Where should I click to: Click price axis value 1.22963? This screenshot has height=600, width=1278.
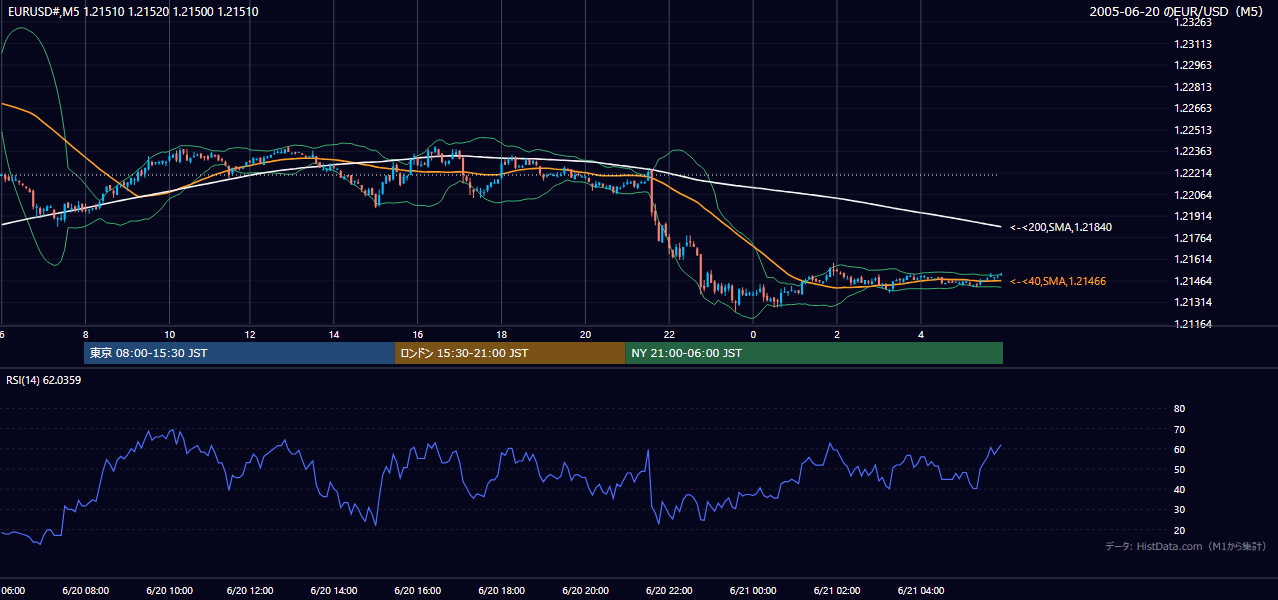[x=1192, y=65]
